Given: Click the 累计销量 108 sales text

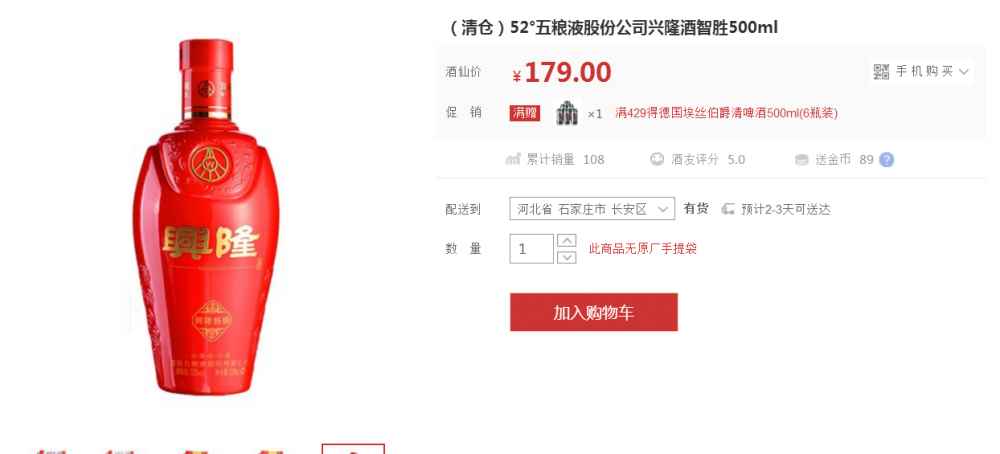Looking at the screenshot, I should pyautogui.click(x=565, y=159).
